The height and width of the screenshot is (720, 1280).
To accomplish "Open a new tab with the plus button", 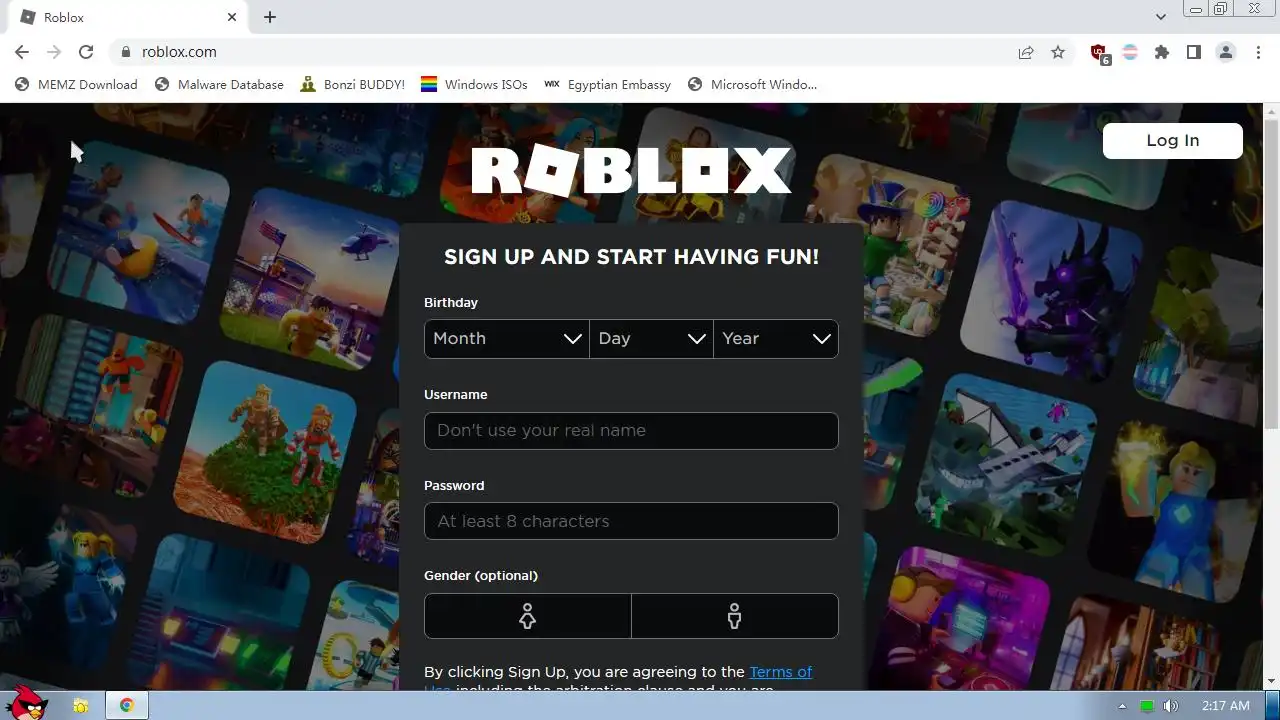I will coord(270,17).
